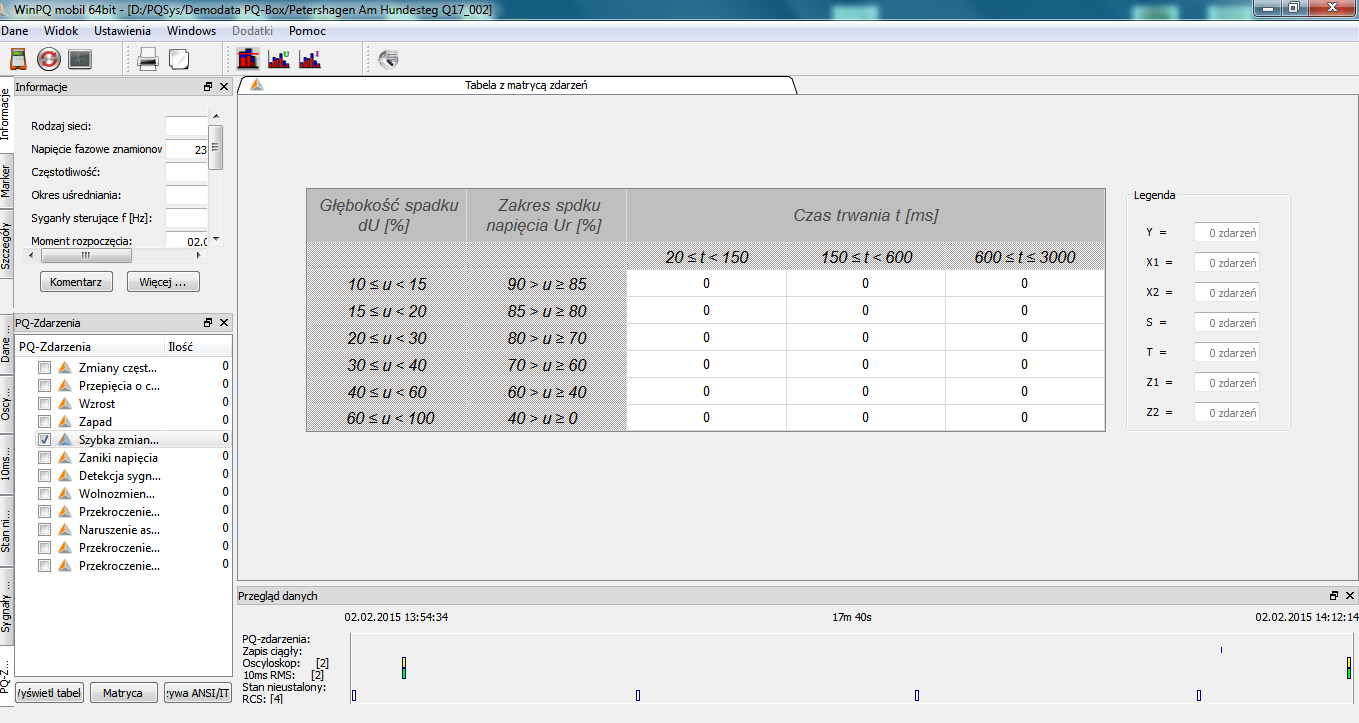Screen dimensions: 1359x723
Task: Click the triangle icon beside Wzrost
Action: (65, 404)
